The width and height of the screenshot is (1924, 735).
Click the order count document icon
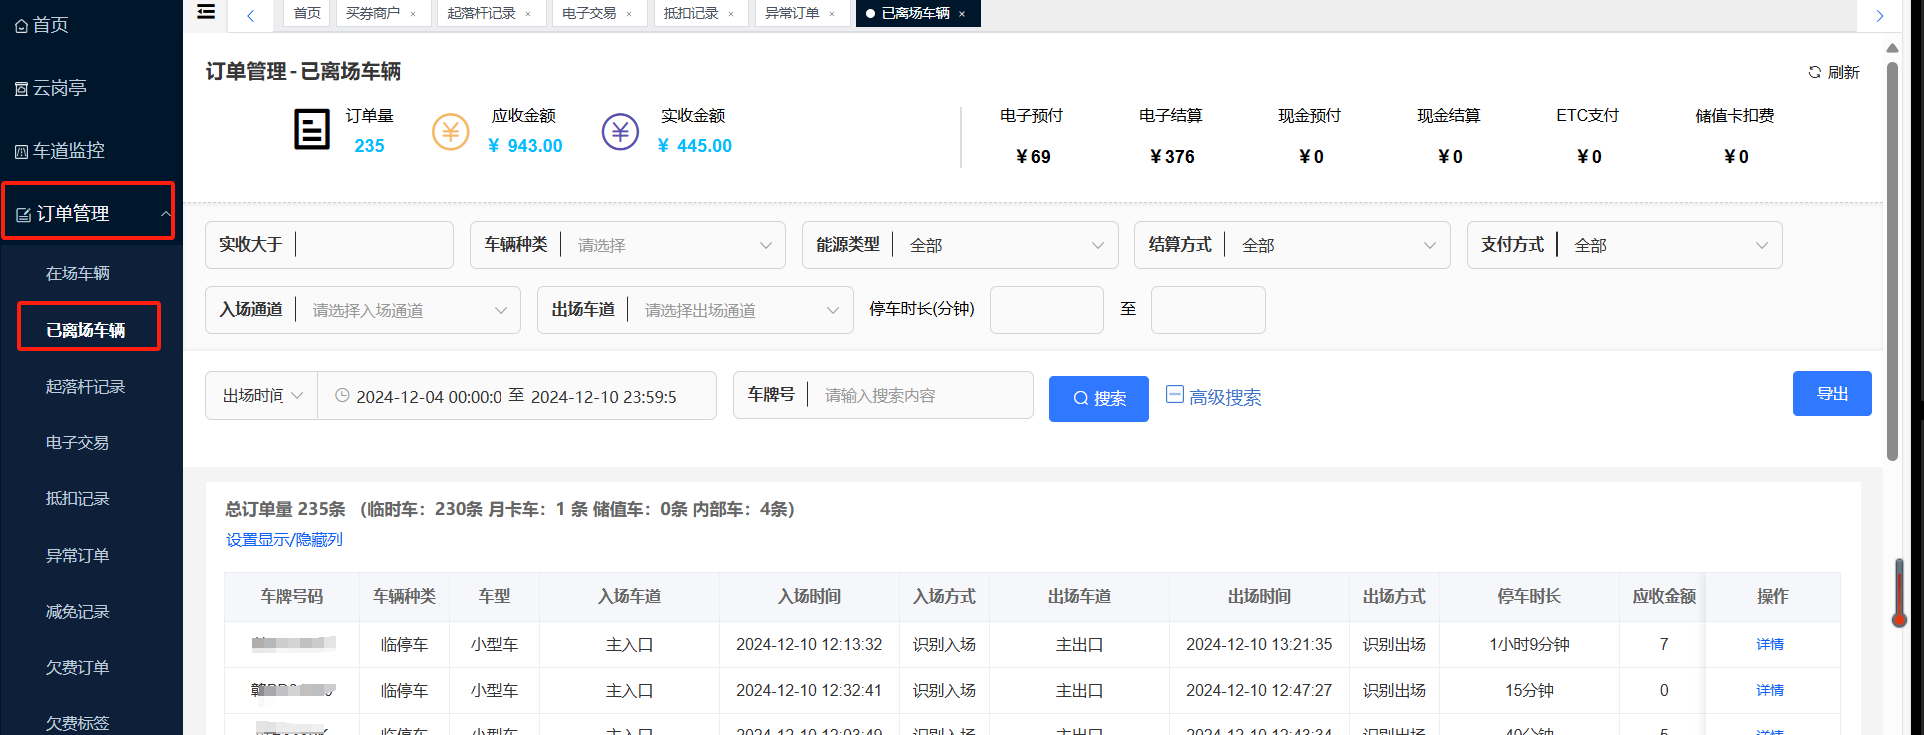pos(312,130)
